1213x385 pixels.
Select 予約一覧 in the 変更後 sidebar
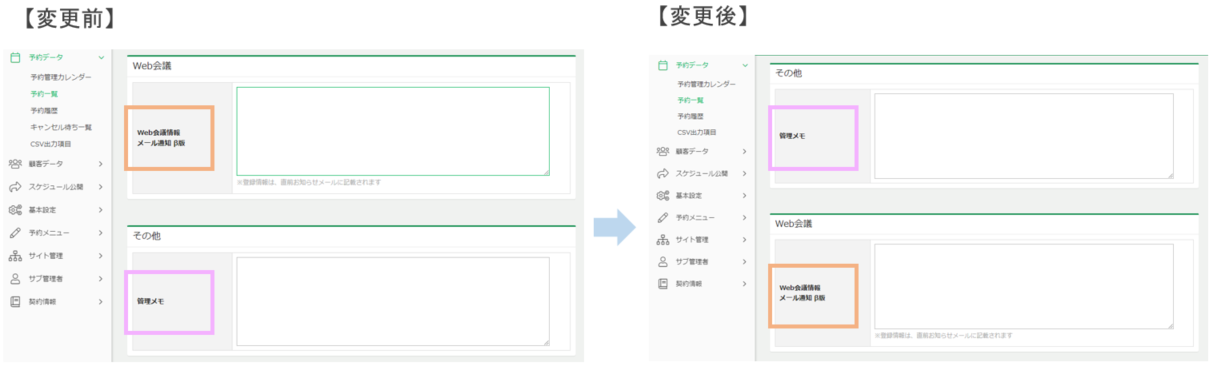tap(690, 100)
